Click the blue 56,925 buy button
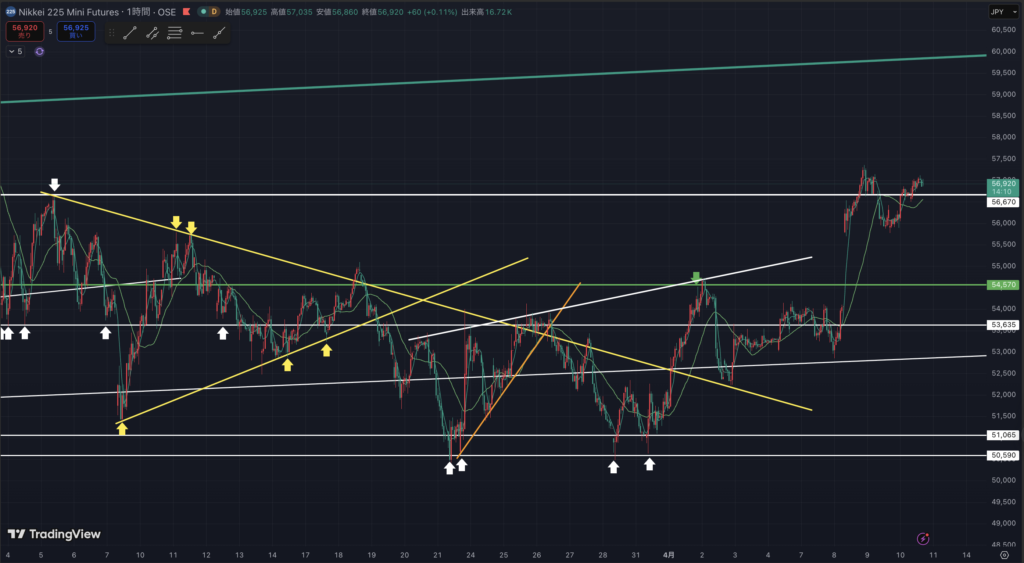This screenshot has height=563, width=1024. (76, 31)
